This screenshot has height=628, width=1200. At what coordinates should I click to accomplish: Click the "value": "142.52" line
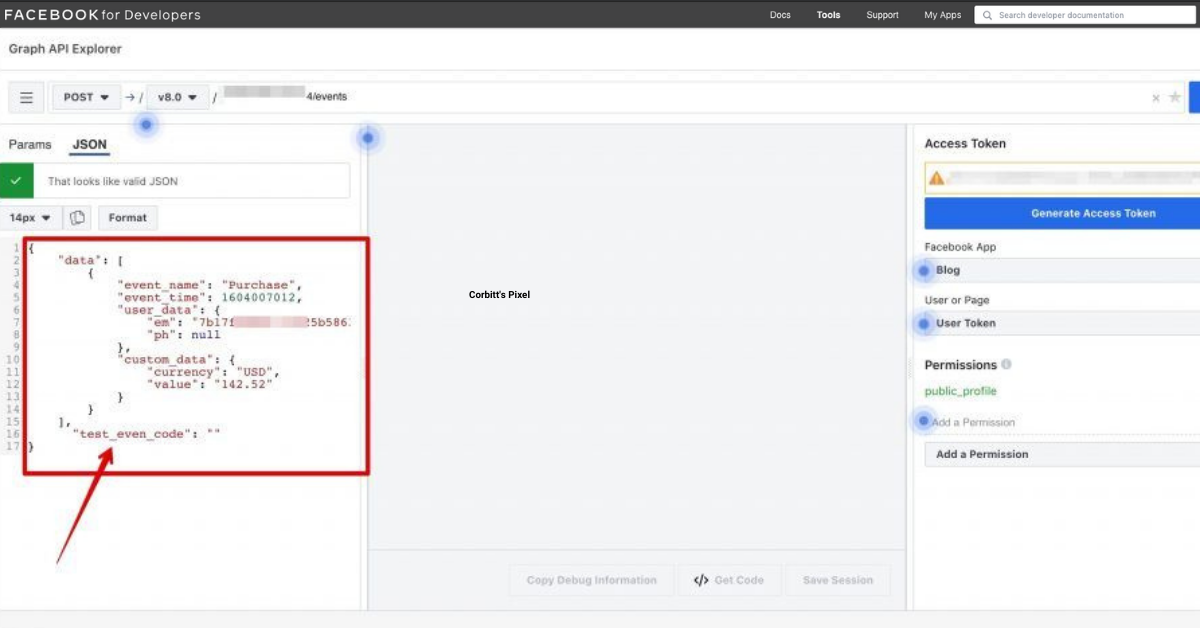(x=211, y=384)
